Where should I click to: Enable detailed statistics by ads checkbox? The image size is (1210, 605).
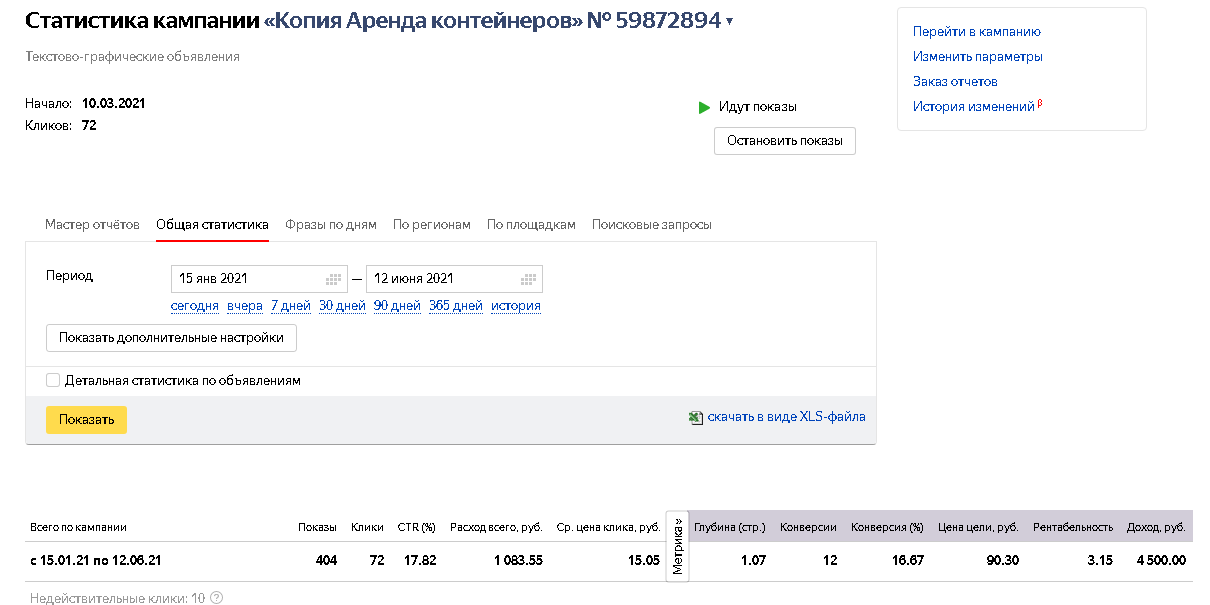click(x=53, y=380)
